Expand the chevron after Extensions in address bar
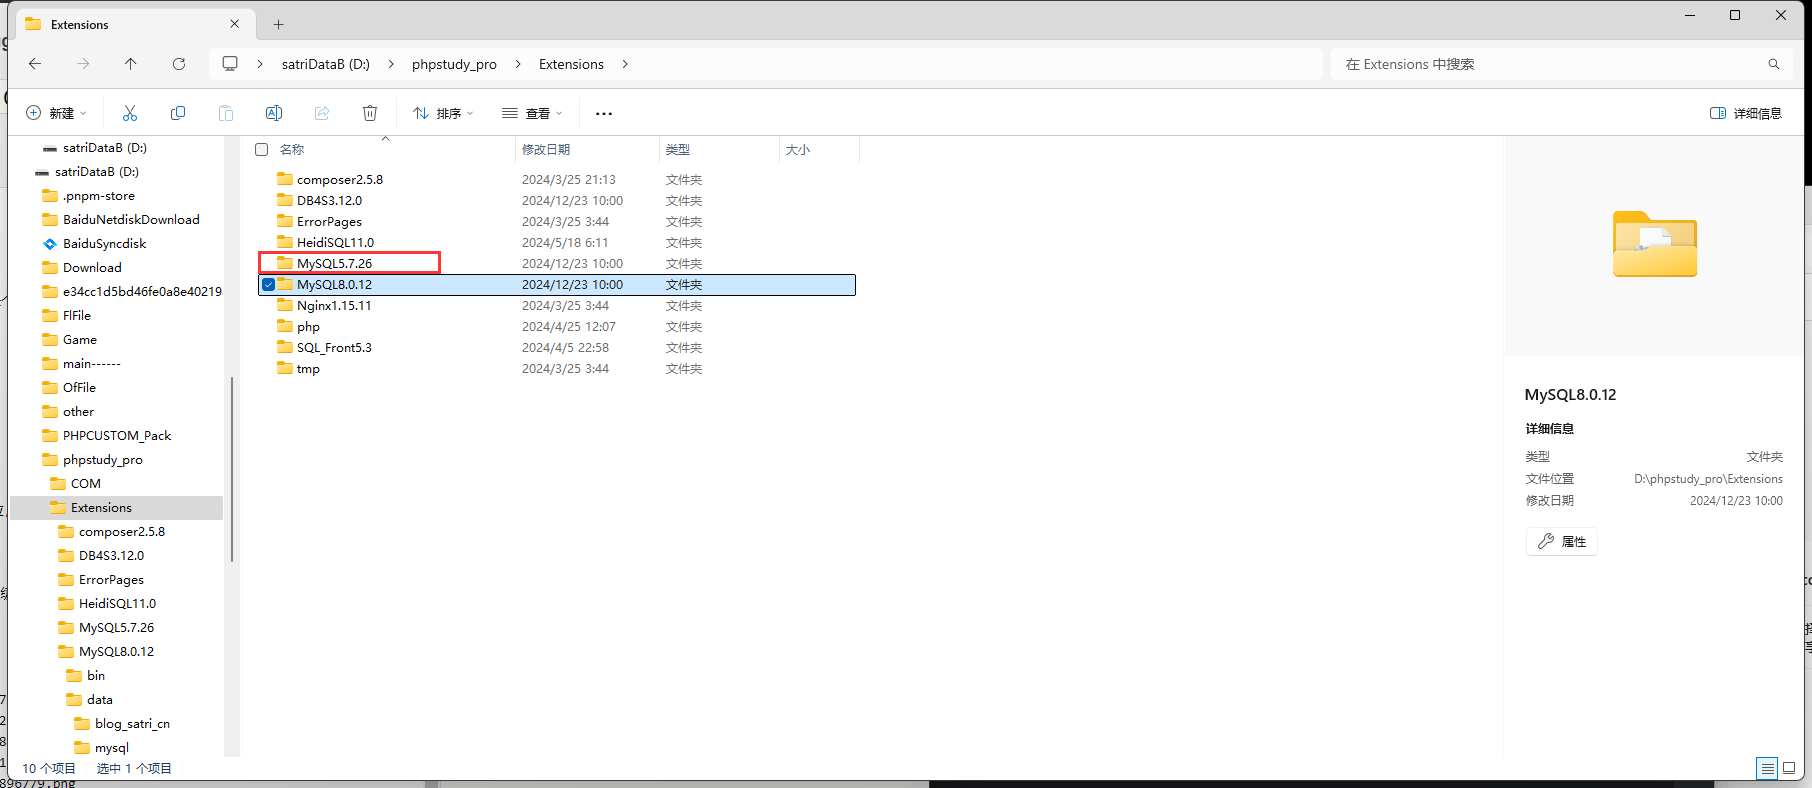Screen dimensions: 1812x788 (625, 64)
